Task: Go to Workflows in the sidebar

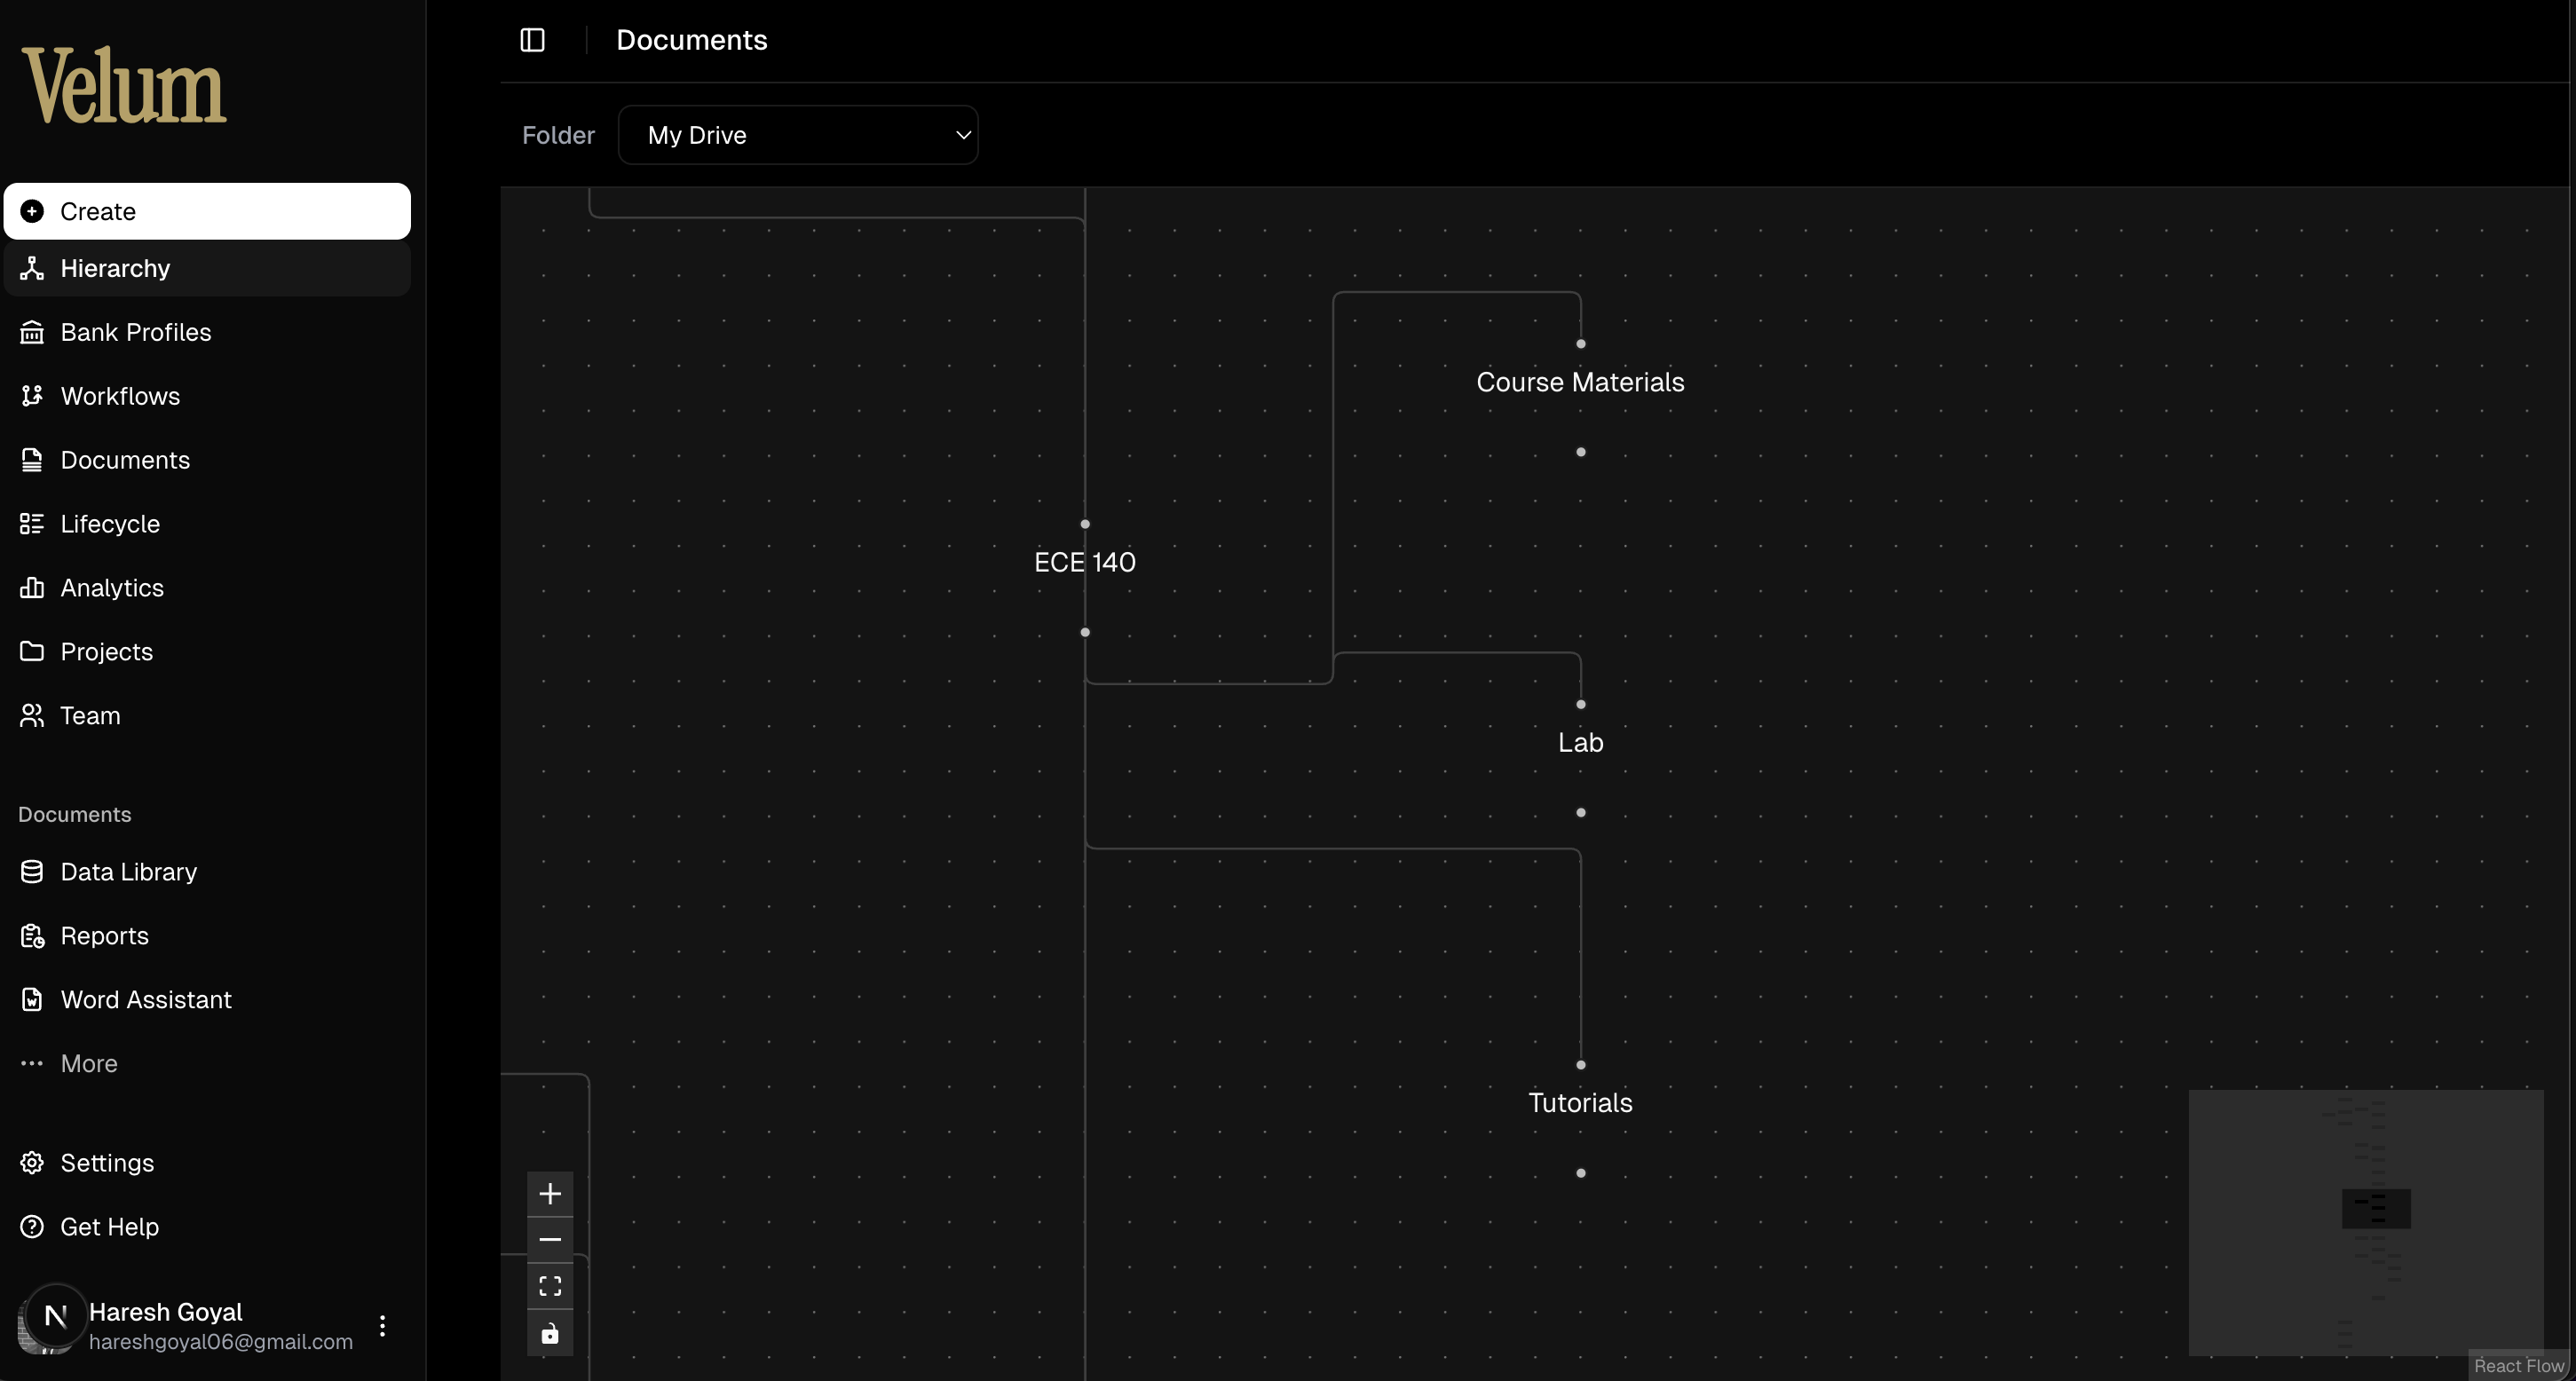Action: pyautogui.click(x=120, y=396)
